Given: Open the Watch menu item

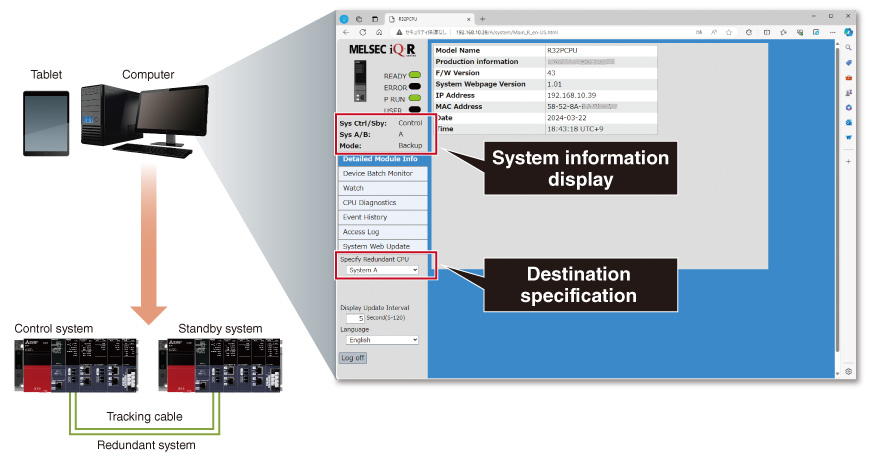Looking at the screenshot, I should (383, 188).
